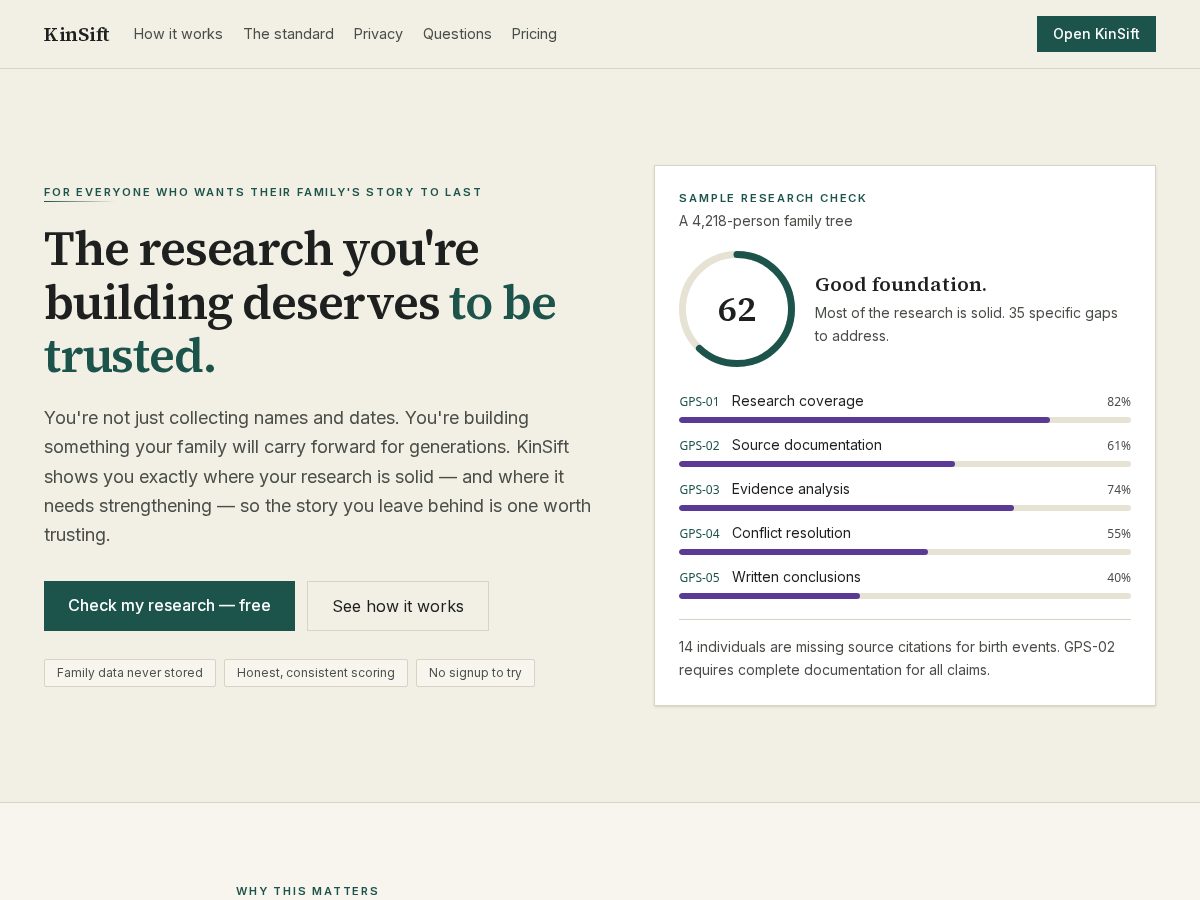This screenshot has height=900, width=1200.
Task: Select the Honest, consistent scoring tag
Action: point(316,673)
